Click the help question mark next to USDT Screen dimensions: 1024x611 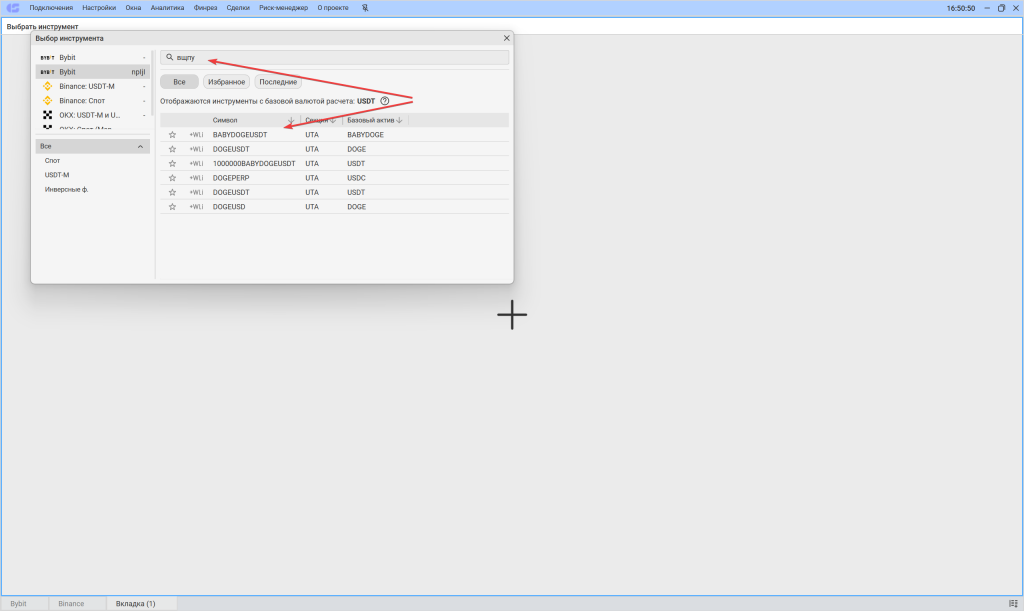(385, 101)
